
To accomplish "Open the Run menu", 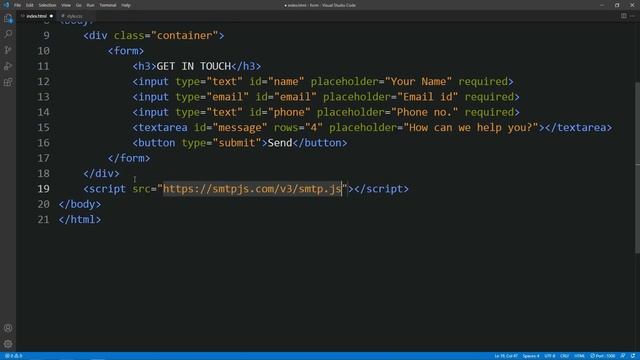I will pos(90,5).
